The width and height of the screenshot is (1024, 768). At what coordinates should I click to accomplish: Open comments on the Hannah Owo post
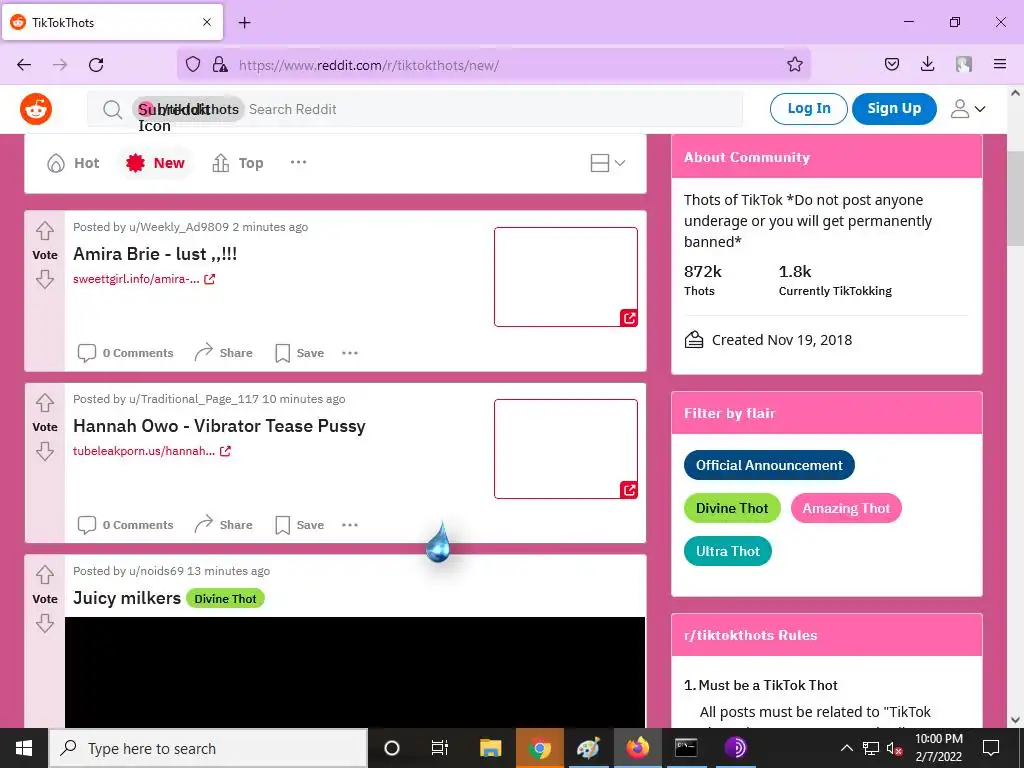[x=125, y=524]
